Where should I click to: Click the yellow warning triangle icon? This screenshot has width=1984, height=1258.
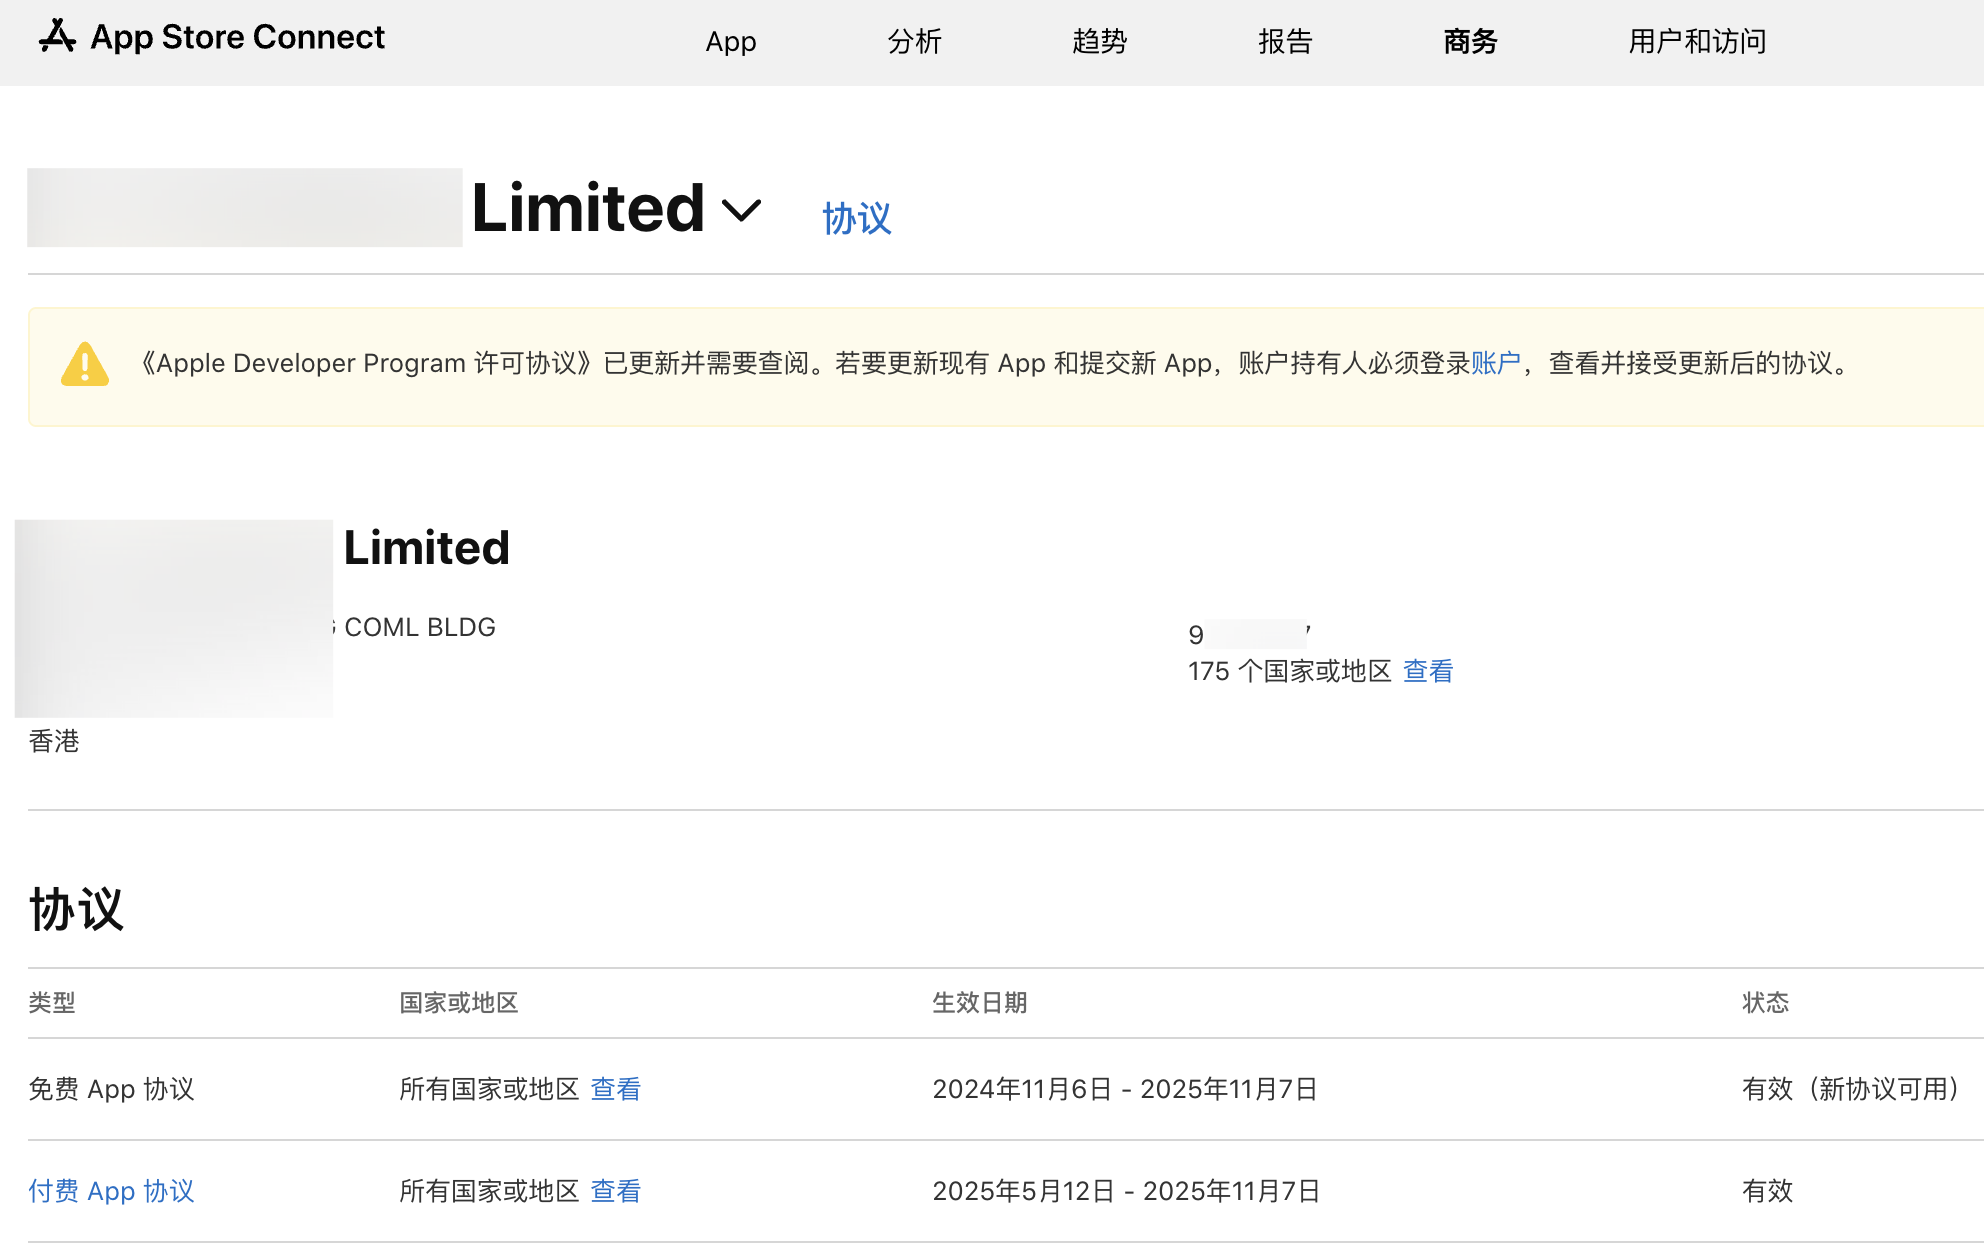click(85, 364)
